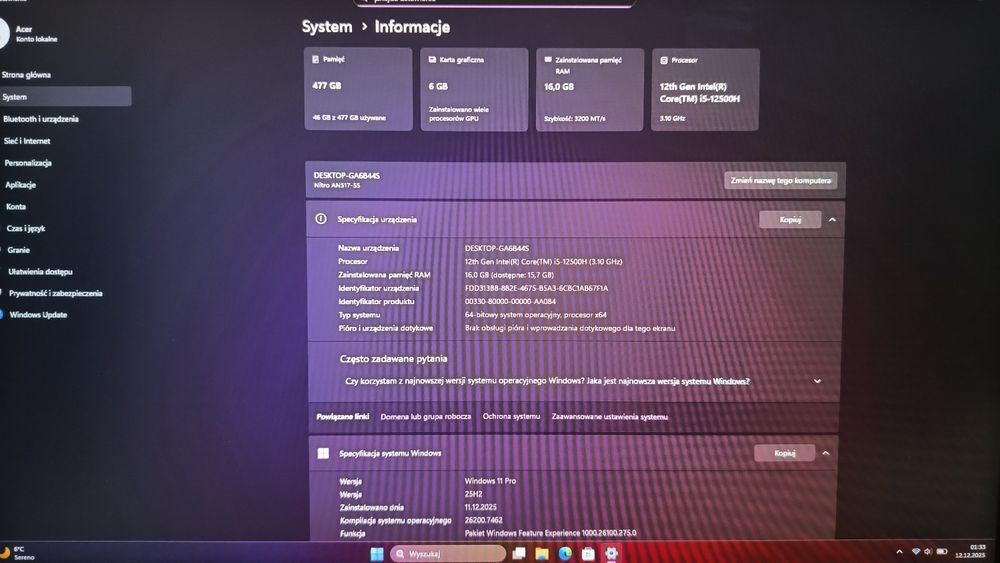Click 12th Gen Intel Core i5-12500H on Procesor card

(x=700, y=92)
